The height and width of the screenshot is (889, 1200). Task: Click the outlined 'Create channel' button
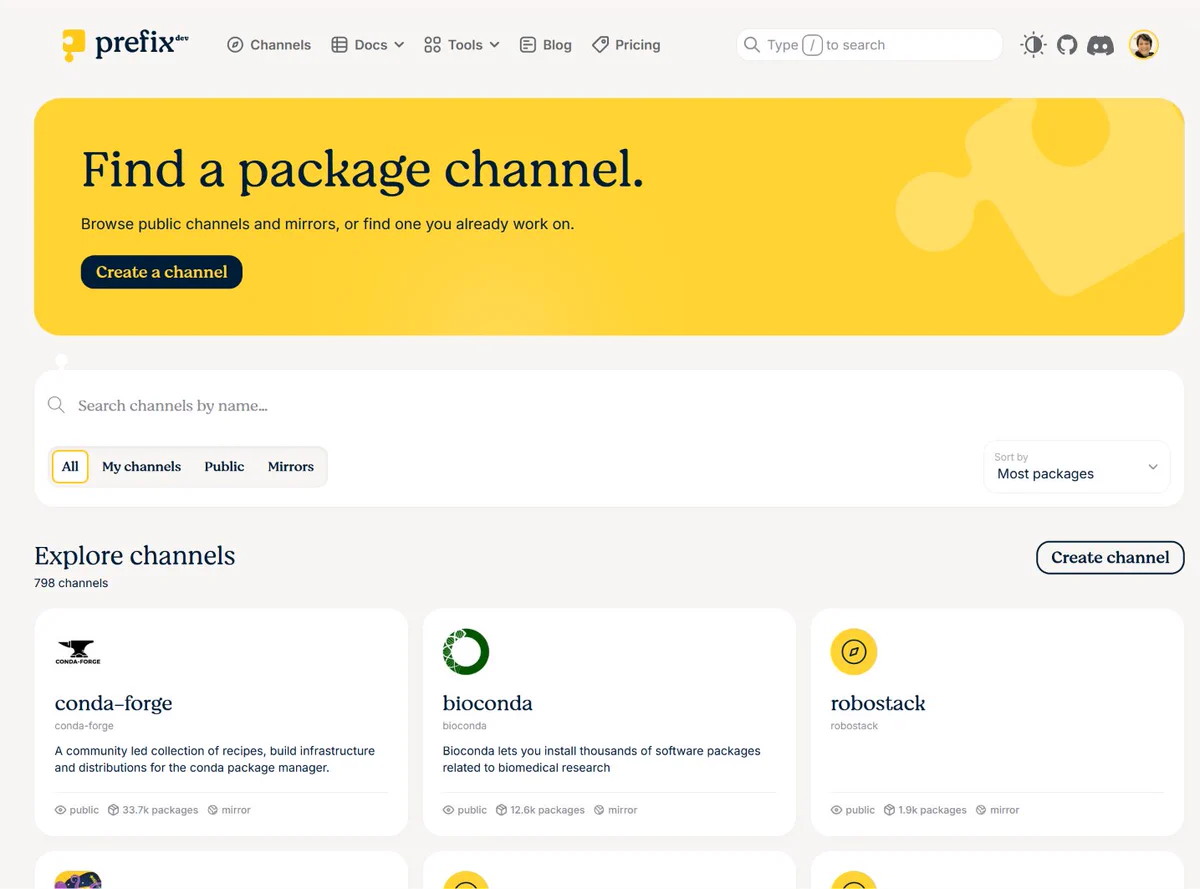[x=1110, y=558]
